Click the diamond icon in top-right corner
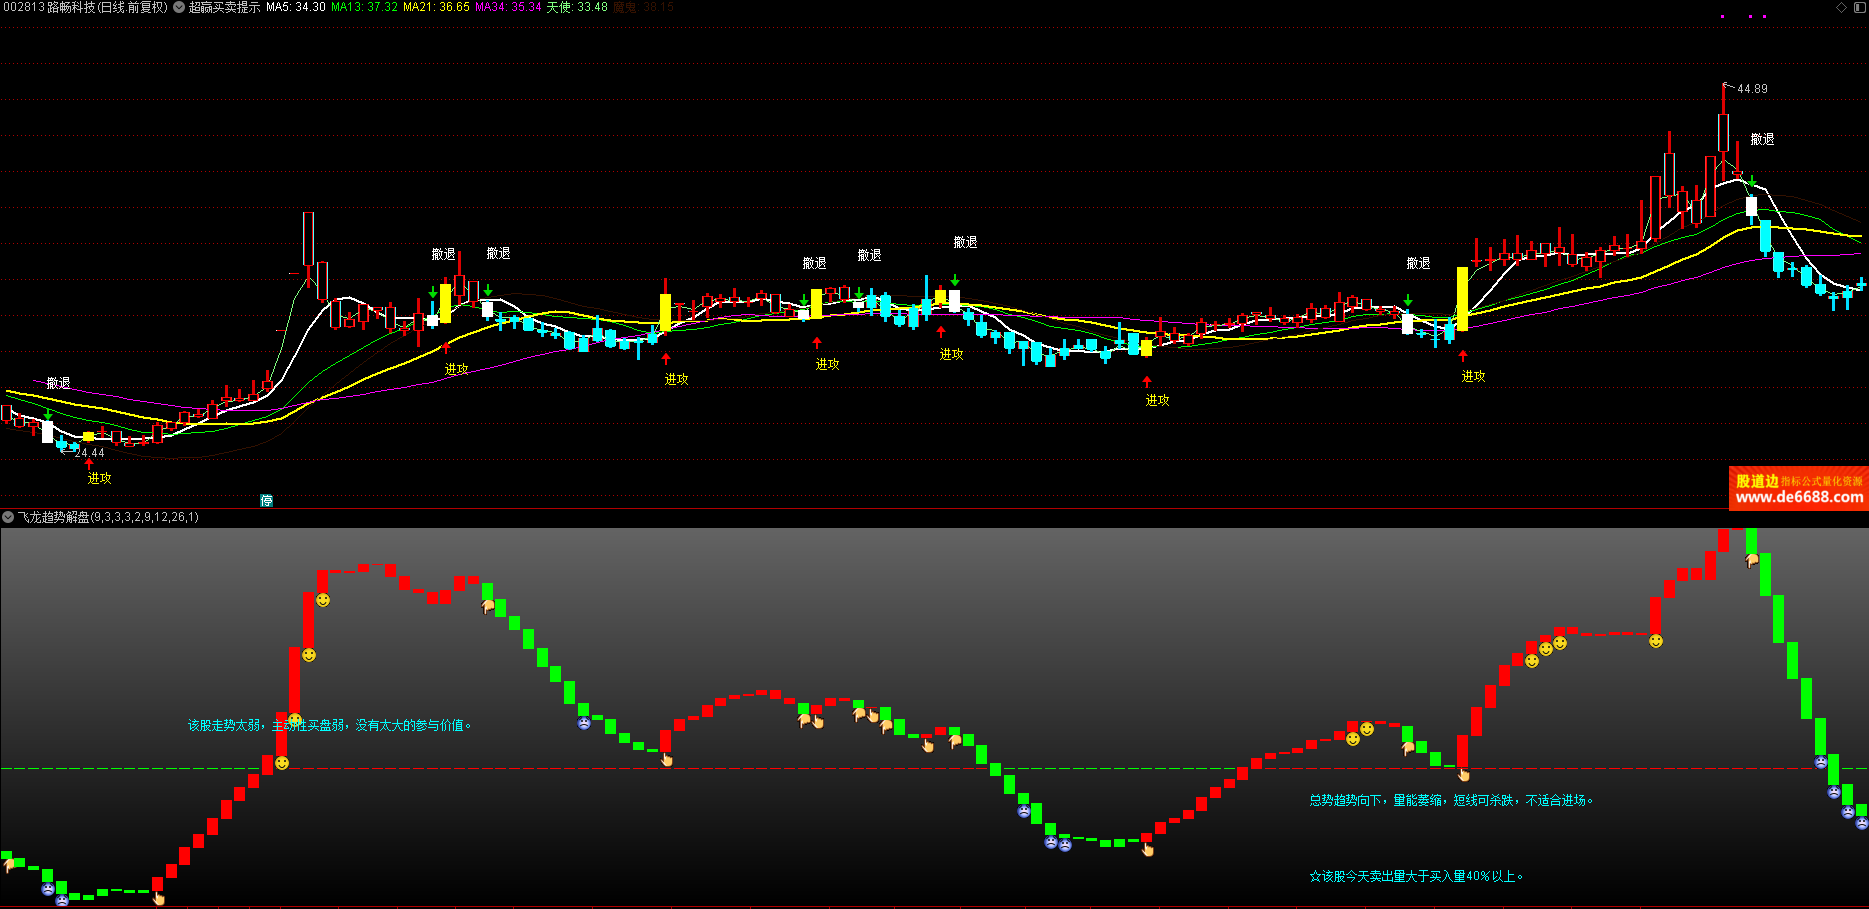The image size is (1869, 909). click(x=1841, y=7)
